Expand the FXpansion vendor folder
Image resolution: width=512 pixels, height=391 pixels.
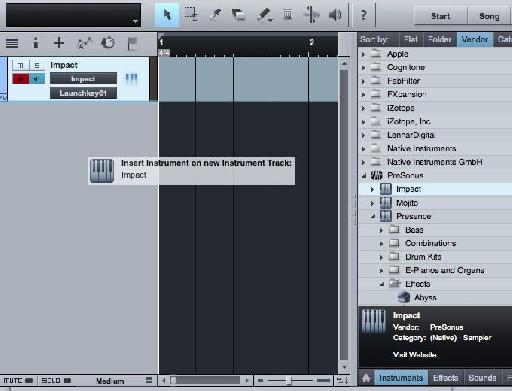click(364, 95)
